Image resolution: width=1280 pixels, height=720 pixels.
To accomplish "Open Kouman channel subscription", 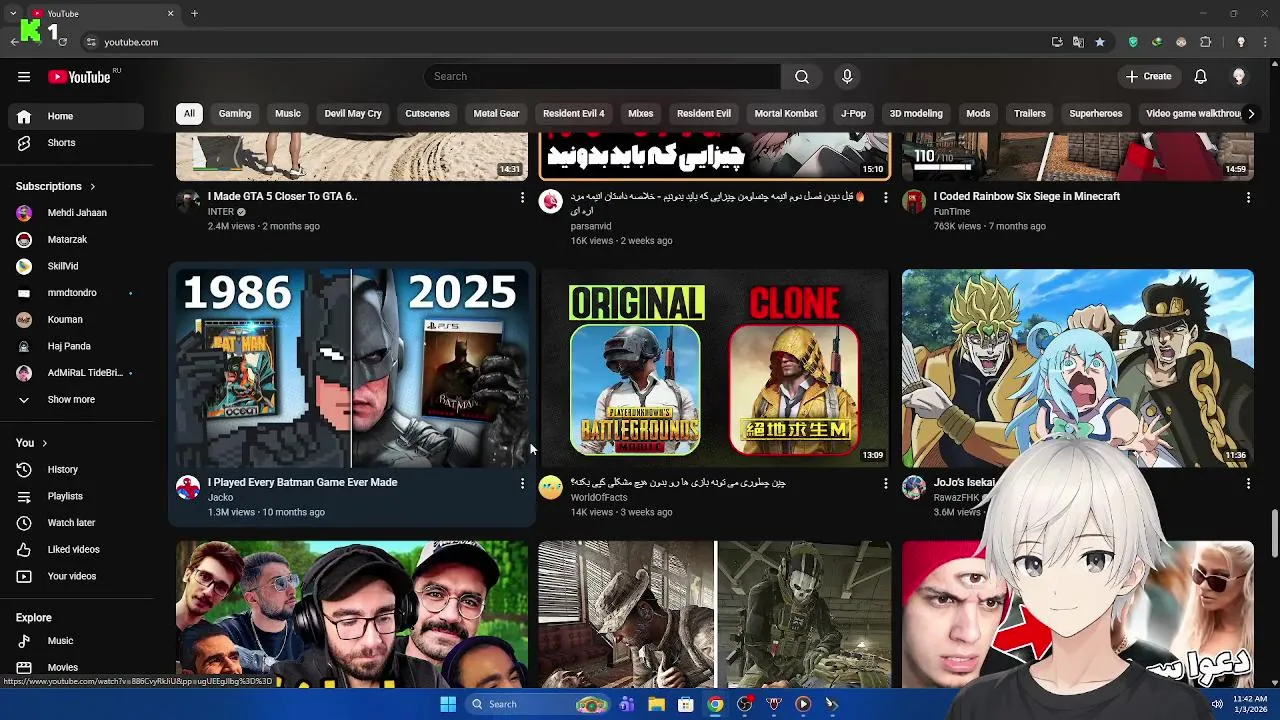I will (76, 320).
